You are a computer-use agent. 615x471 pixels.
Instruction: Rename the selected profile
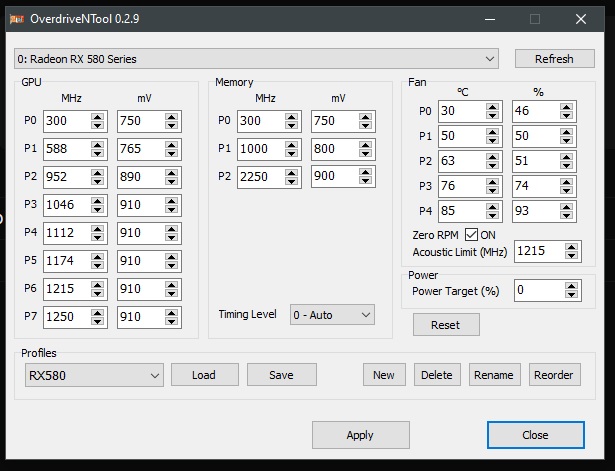(x=494, y=375)
